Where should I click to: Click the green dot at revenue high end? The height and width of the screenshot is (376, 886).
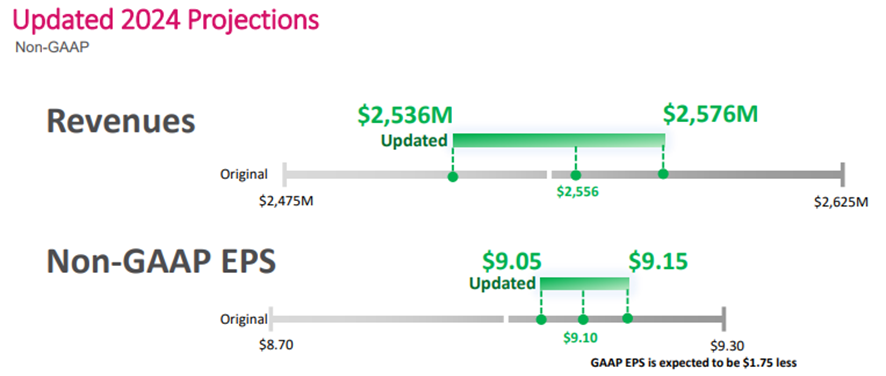coord(663,174)
